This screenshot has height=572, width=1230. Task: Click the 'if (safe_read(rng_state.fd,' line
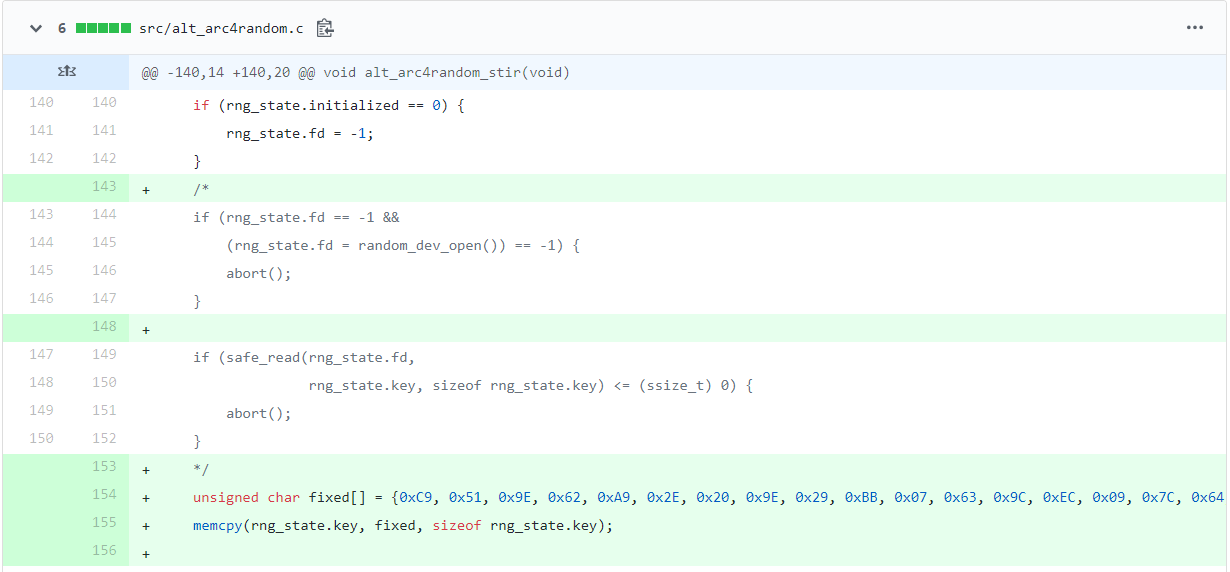[x=304, y=357]
